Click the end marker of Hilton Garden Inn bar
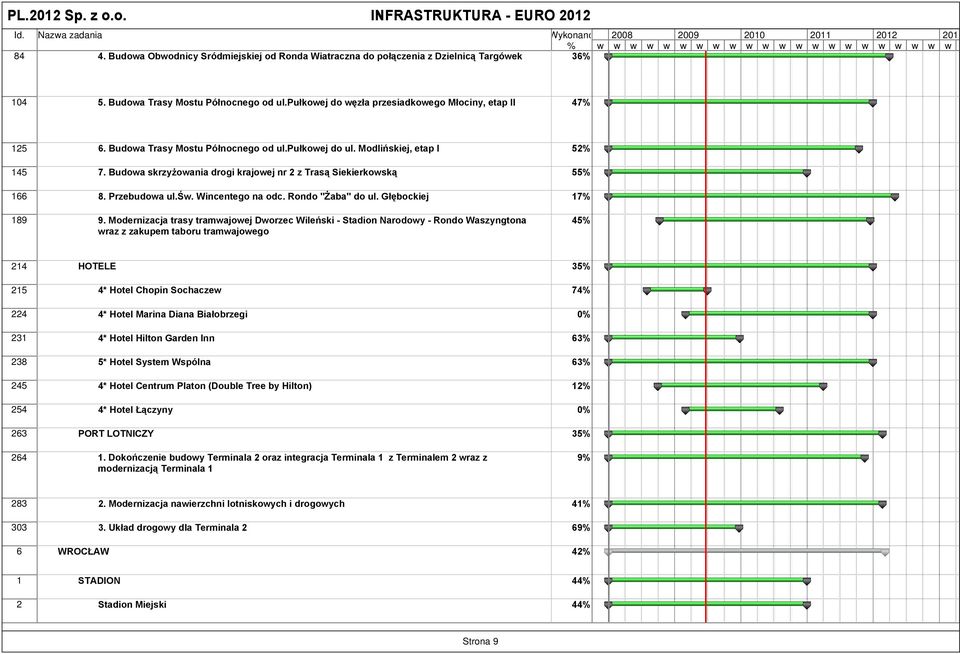 click(739, 339)
